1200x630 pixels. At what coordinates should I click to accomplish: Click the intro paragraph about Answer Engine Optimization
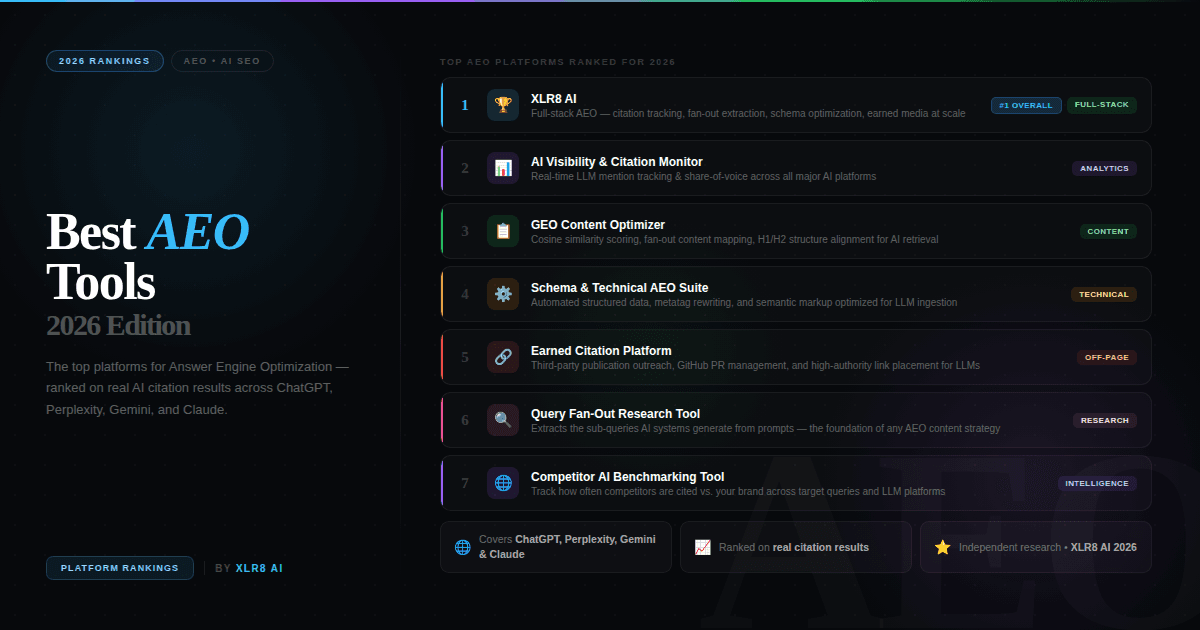(x=197, y=388)
